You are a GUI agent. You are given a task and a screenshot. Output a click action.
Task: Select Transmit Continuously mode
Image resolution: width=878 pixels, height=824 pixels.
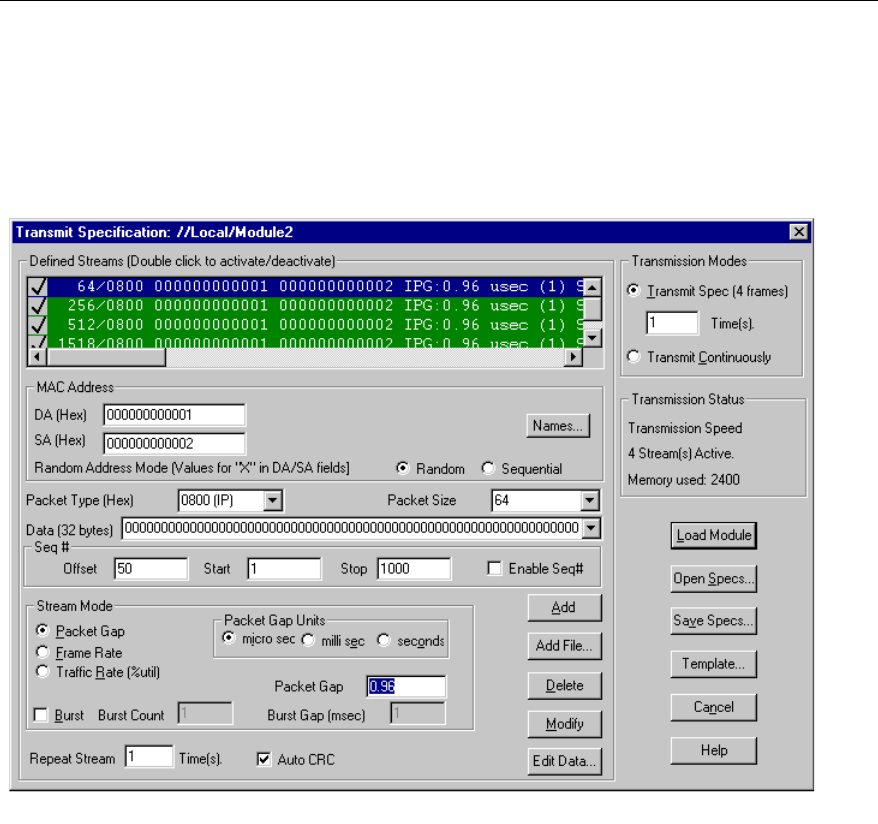(633, 357)
